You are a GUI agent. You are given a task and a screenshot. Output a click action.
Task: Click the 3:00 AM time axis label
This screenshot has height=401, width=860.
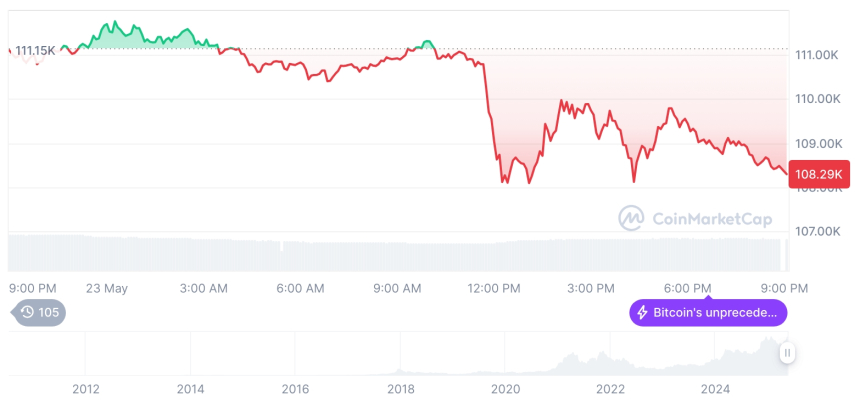tap(204, 288)
